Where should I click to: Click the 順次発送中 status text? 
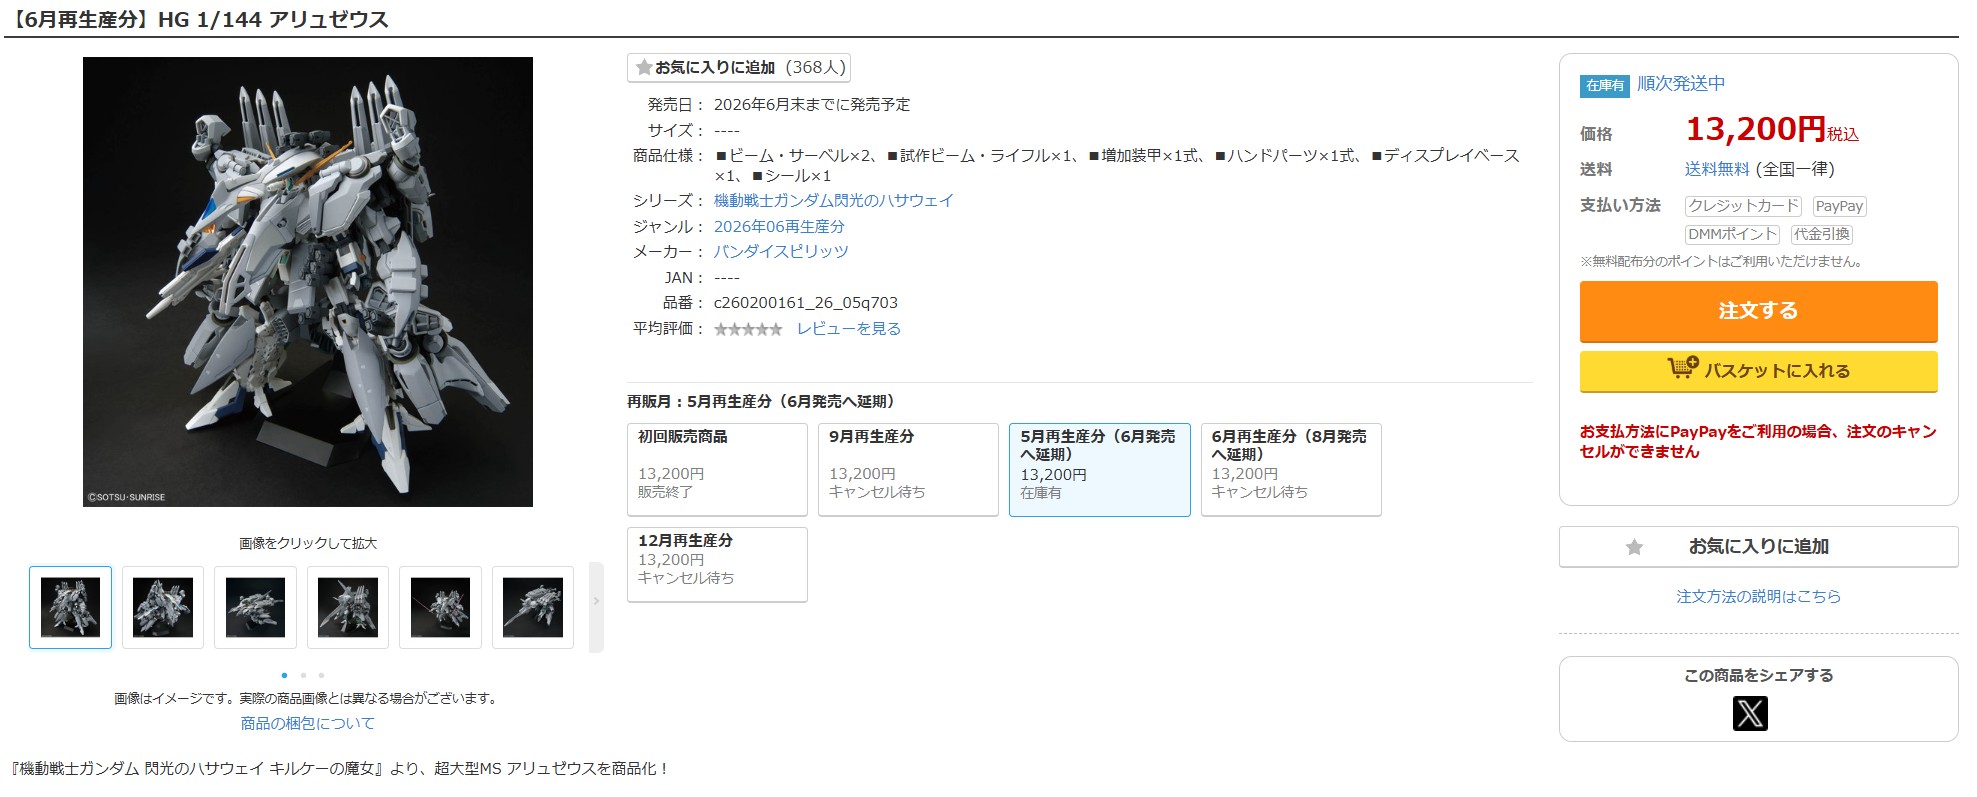click(x=1681, y=84)
